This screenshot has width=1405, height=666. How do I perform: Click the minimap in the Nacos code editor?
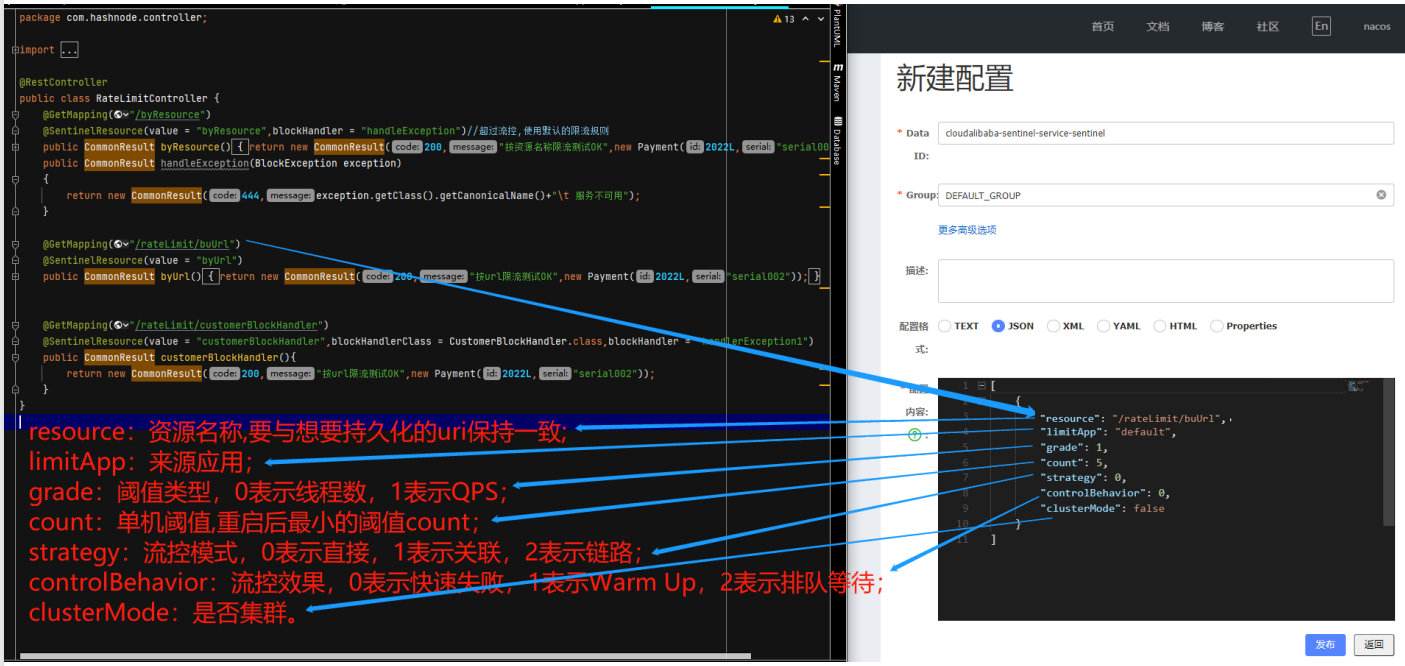pos(1360,386)
